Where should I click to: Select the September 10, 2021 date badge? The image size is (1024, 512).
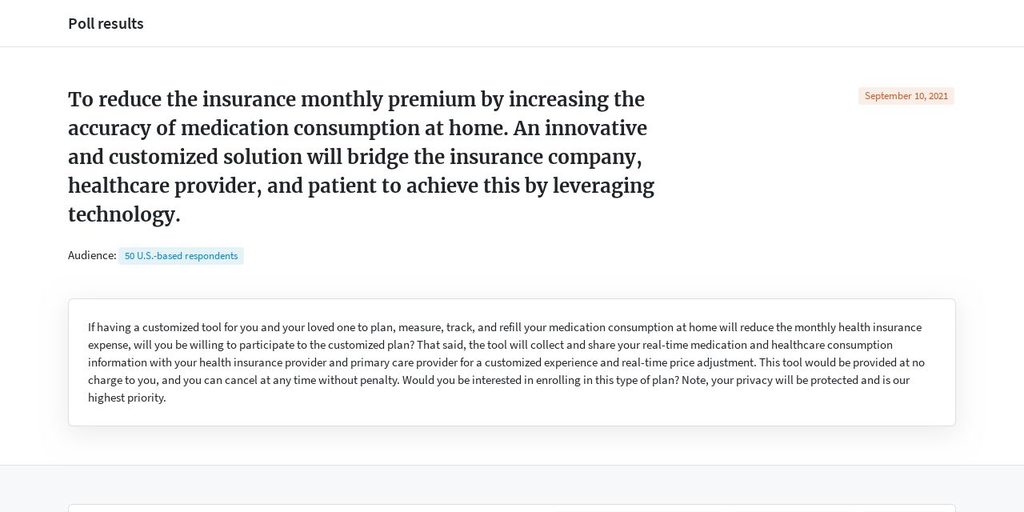tap(906, 96)
